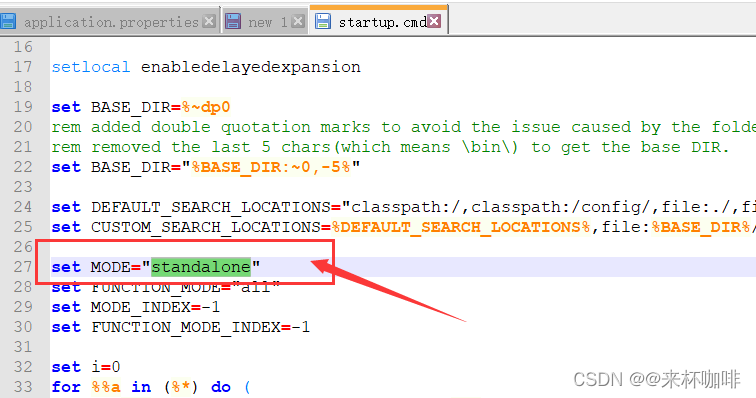
Task: Close the new 1 tab
Action: [298, 21]
